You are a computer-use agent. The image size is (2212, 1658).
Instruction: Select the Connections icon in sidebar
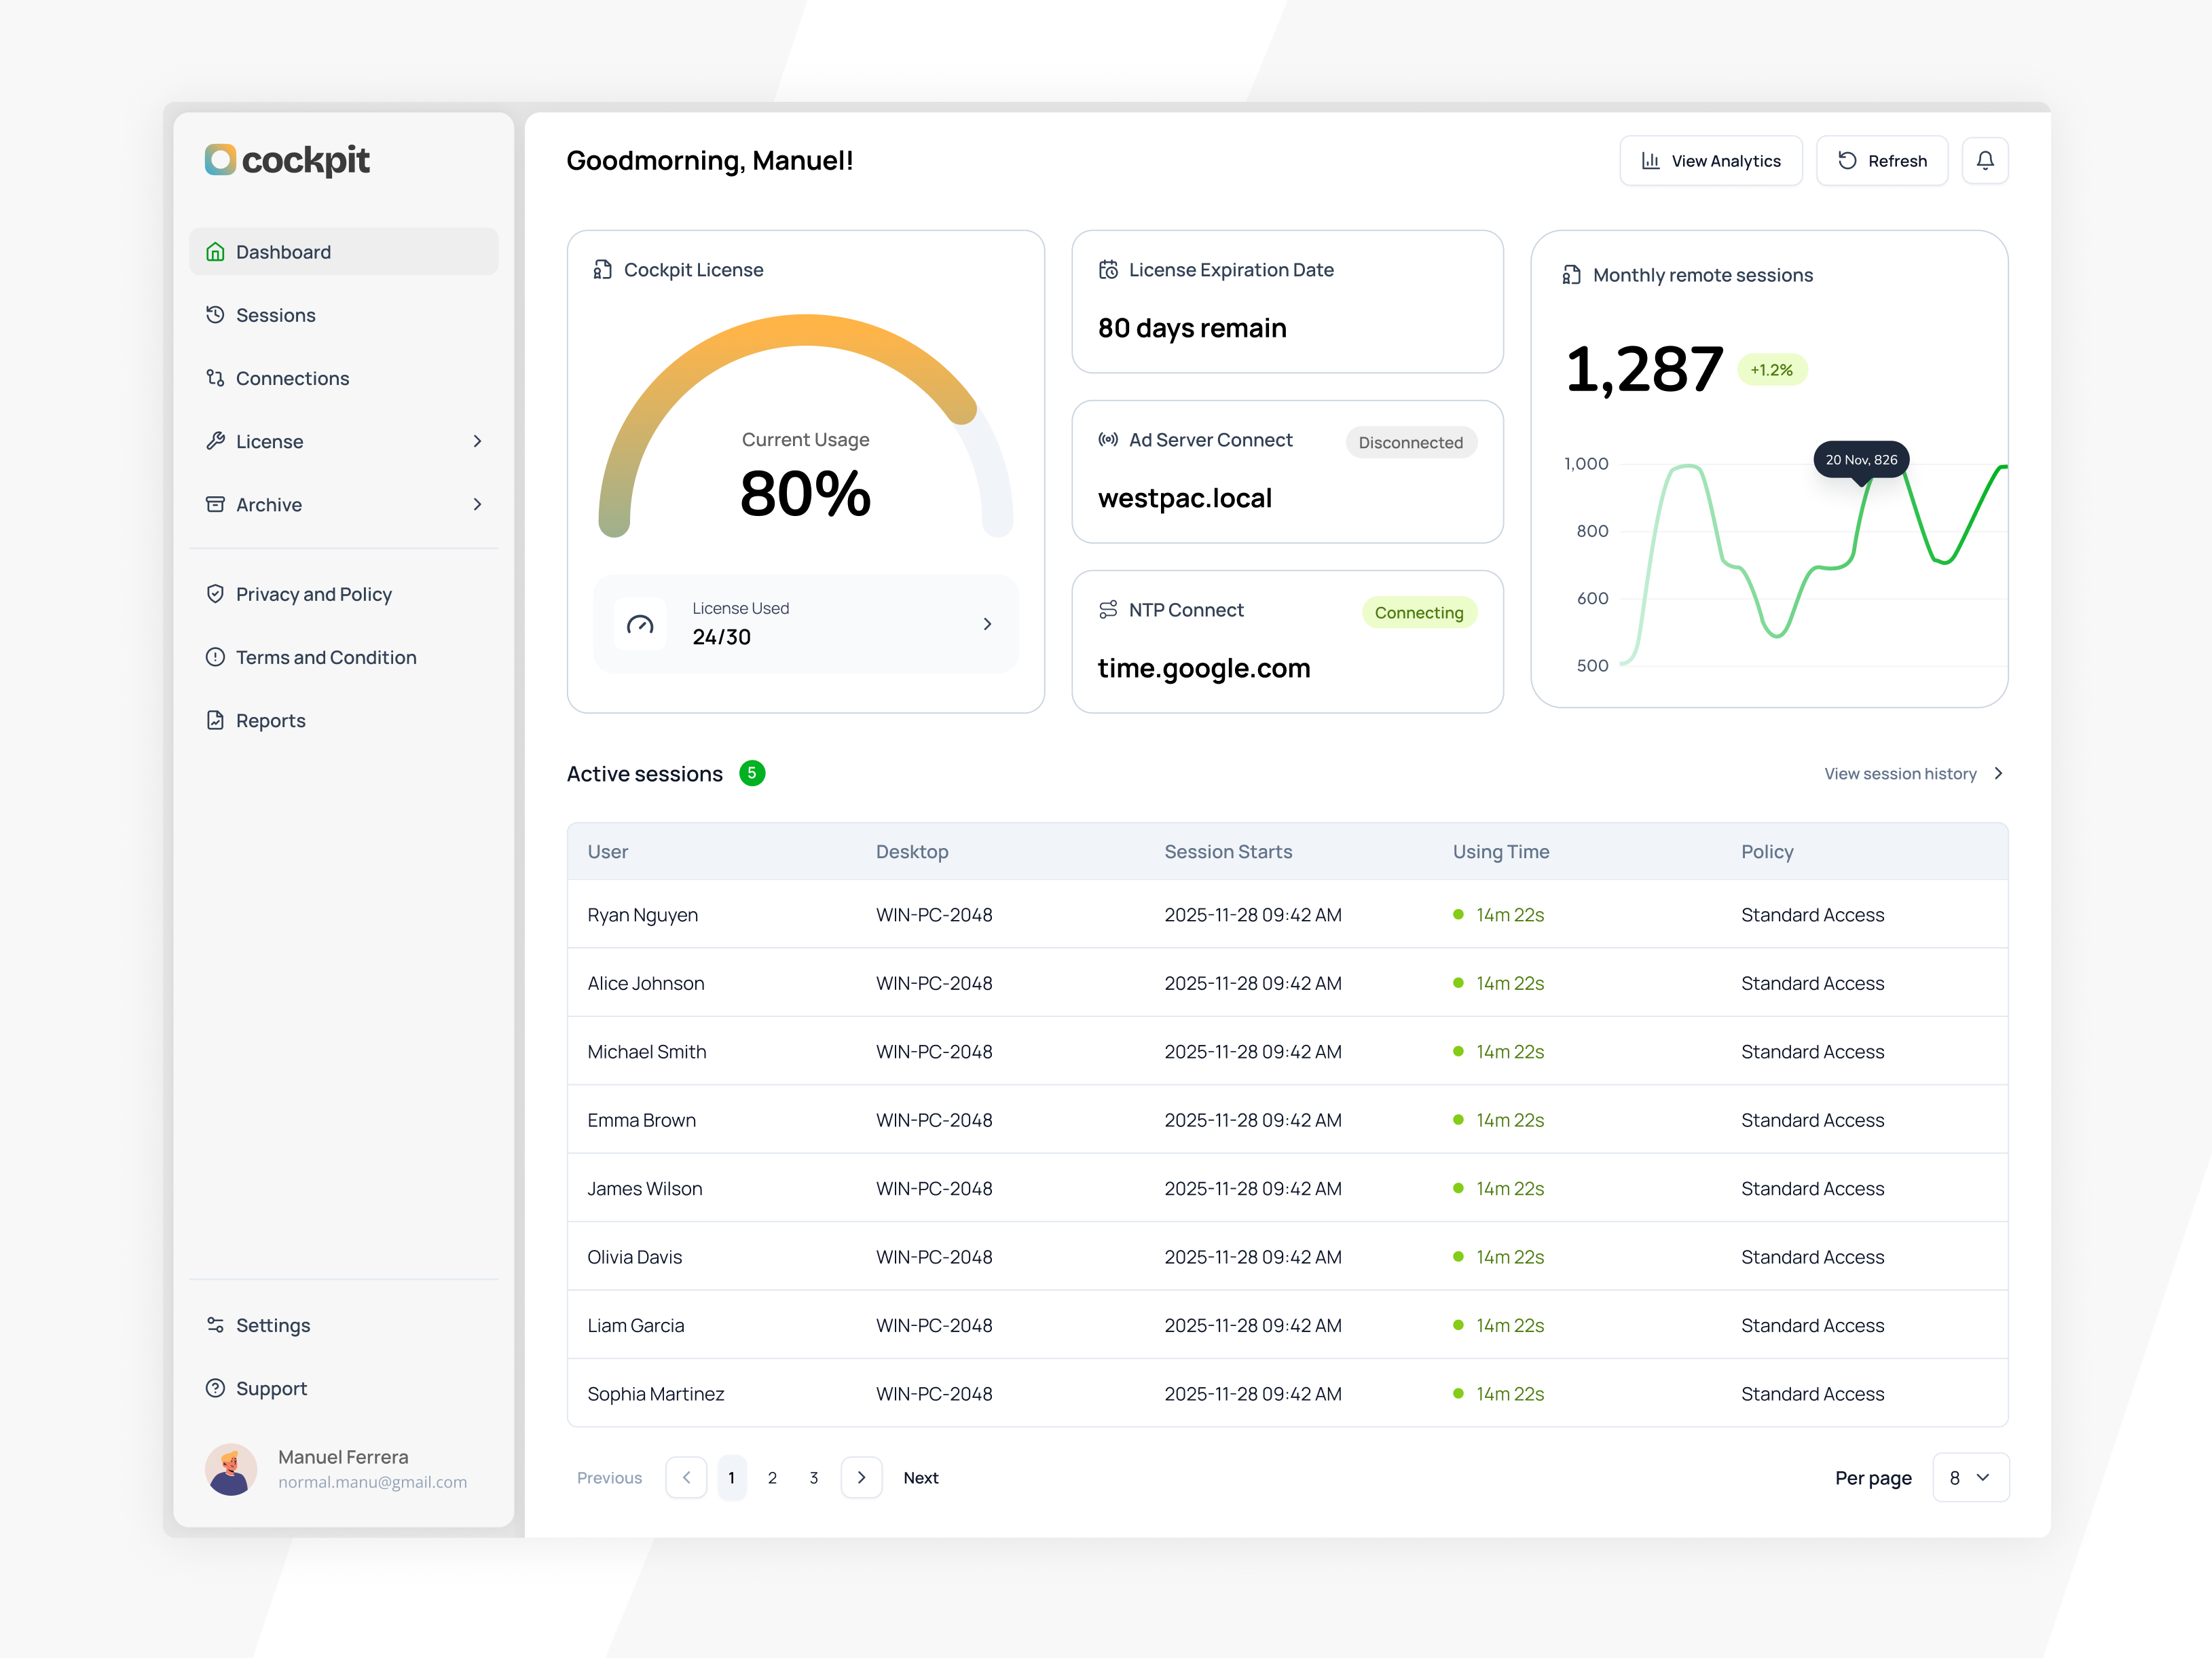coord(215,378)
